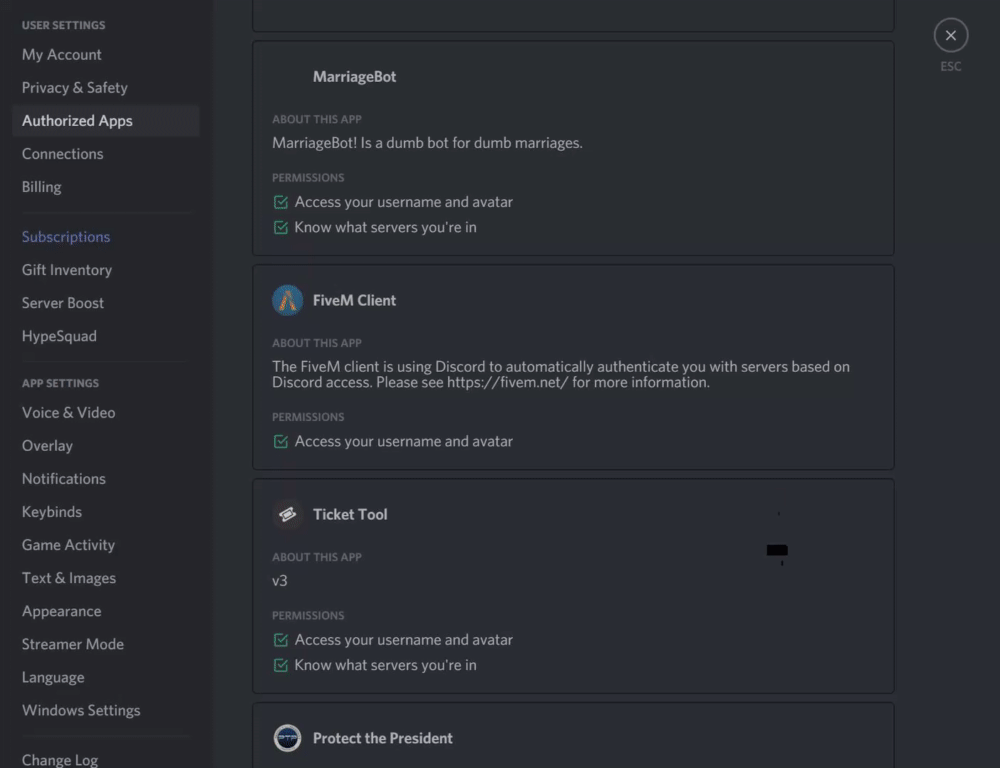Click MarriageBot know servers permission checkmark

click(281, 228)
